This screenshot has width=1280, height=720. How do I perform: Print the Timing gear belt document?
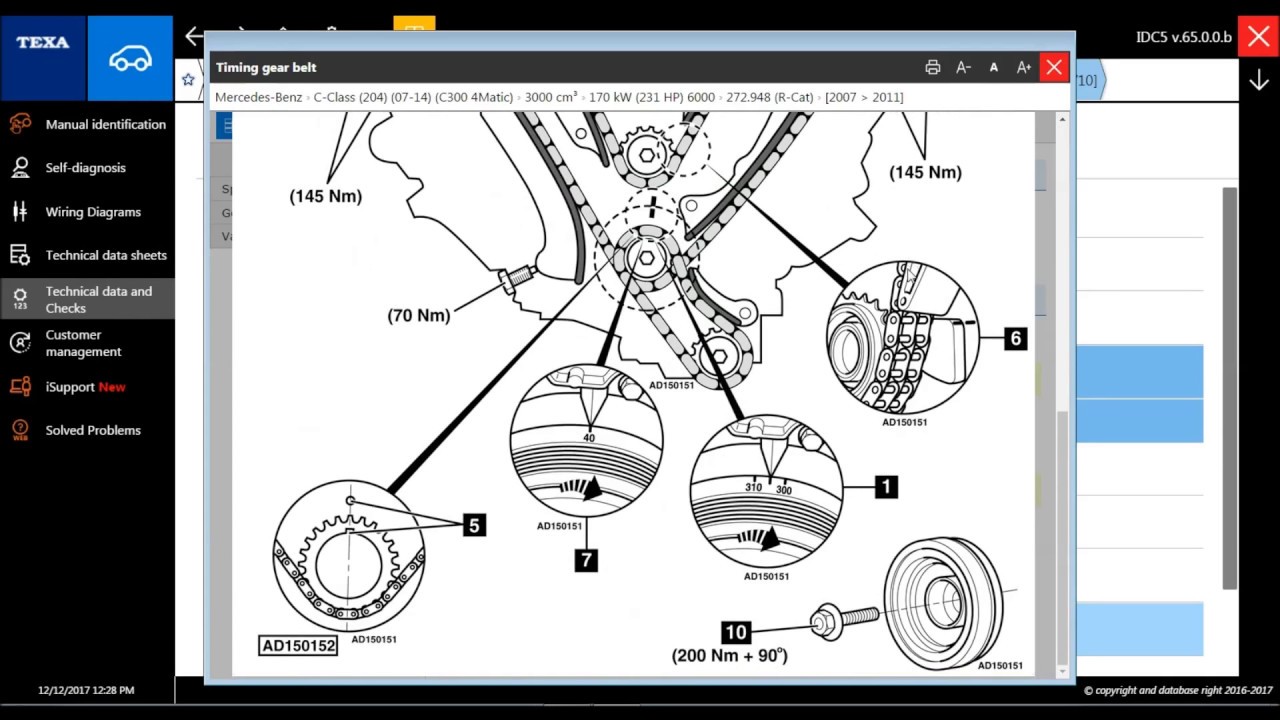pos(933,67)
